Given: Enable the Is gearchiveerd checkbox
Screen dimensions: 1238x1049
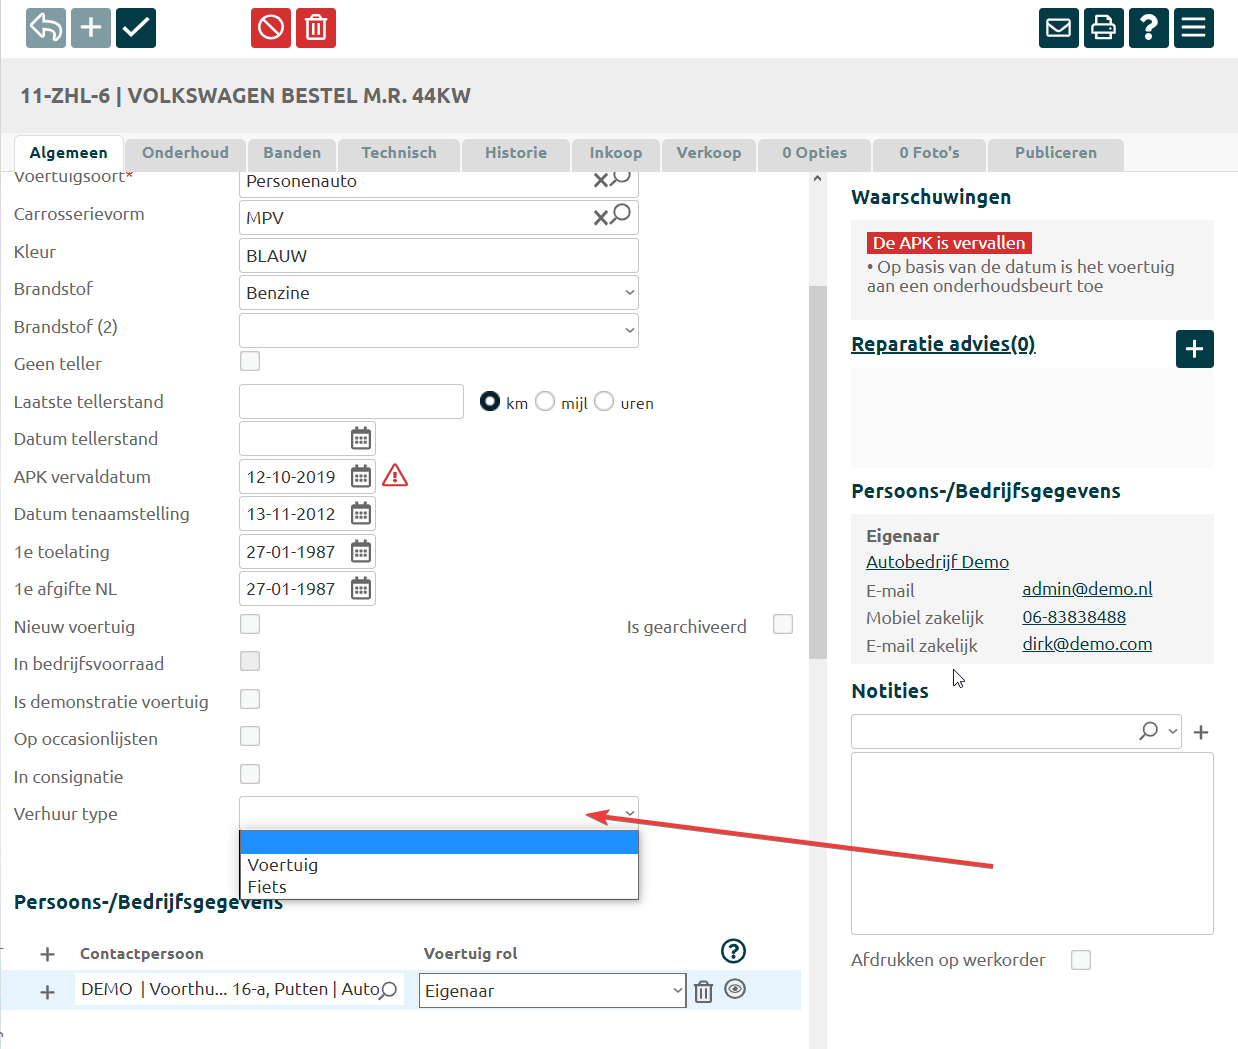Looking at the screenshot, I should [783, 624].
